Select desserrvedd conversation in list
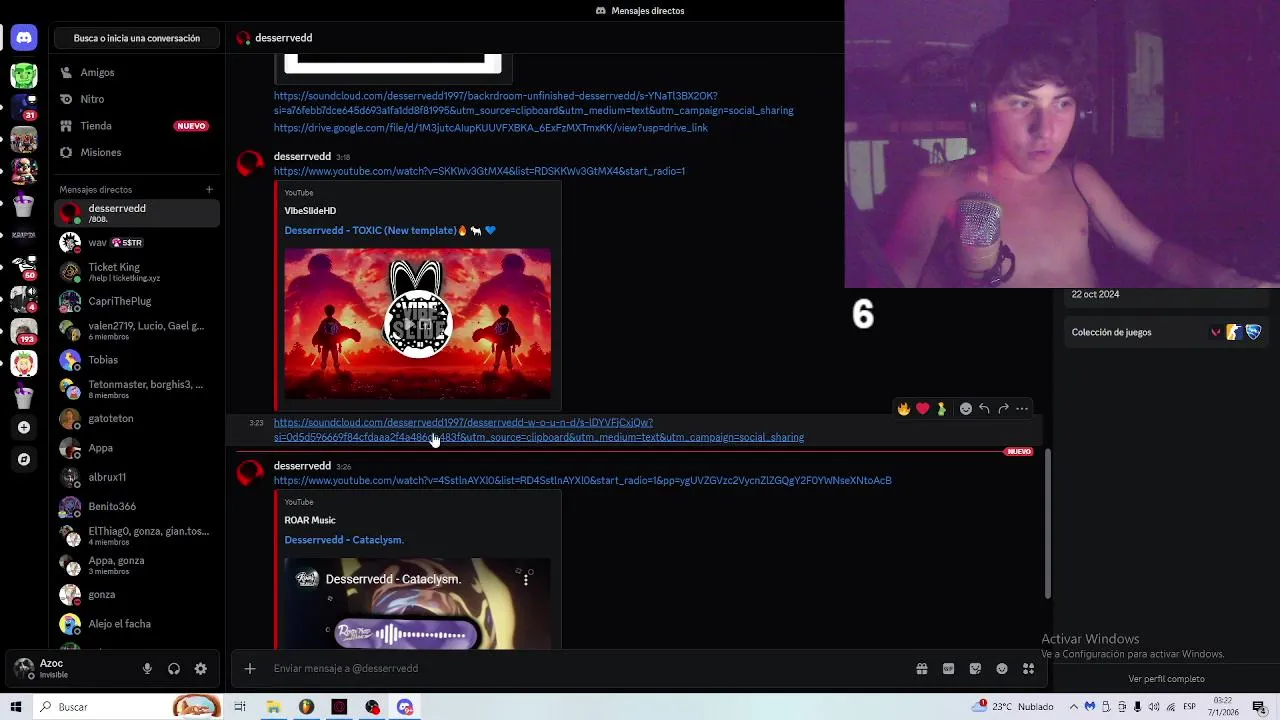1280x720 pixels. pos(137,213)
